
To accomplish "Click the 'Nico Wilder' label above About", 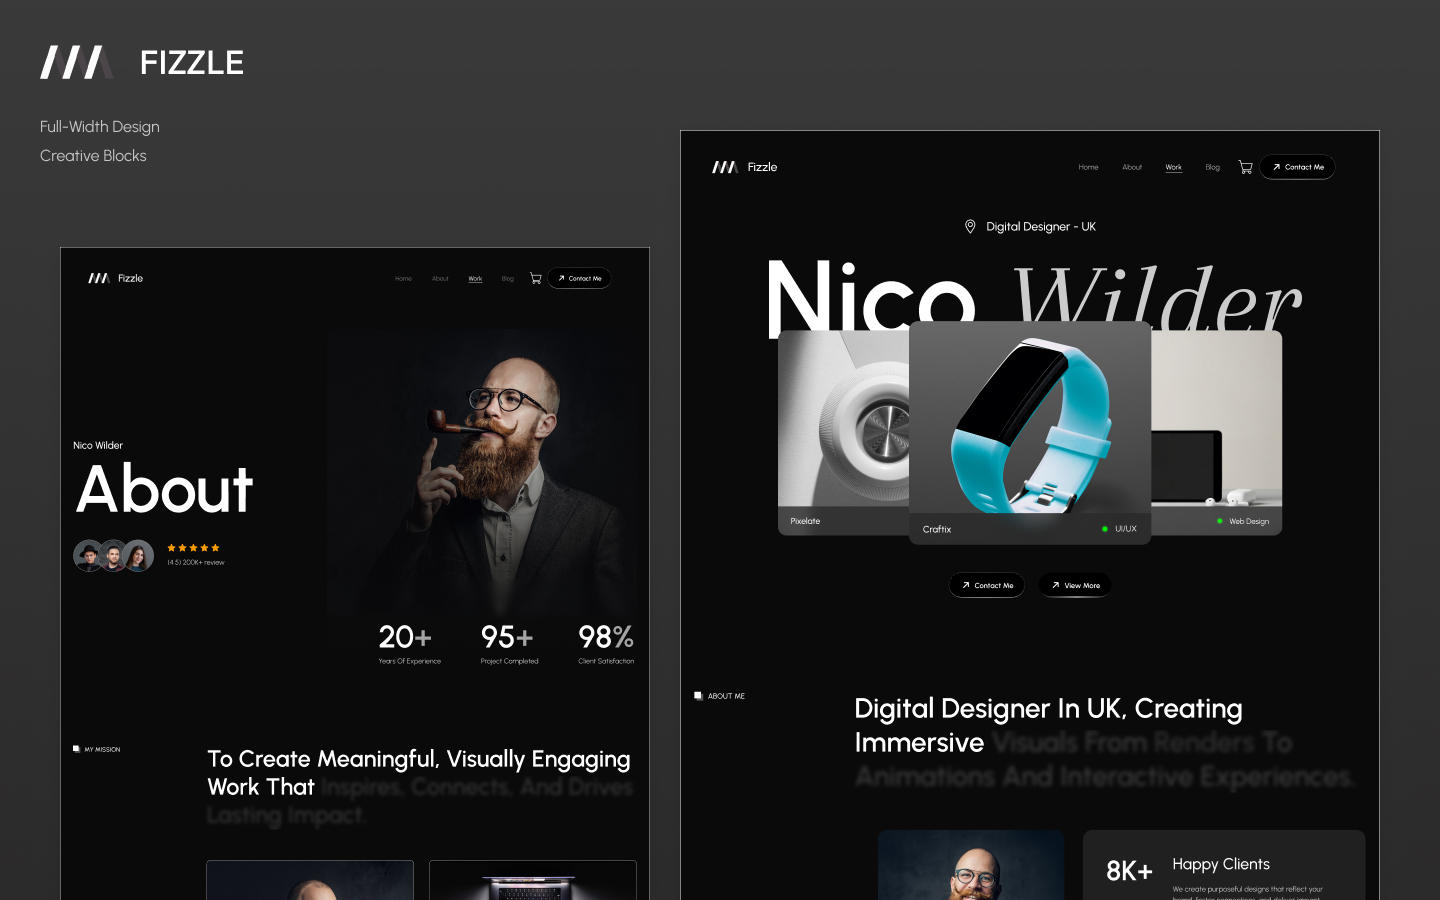I will [x=98, y=446].
